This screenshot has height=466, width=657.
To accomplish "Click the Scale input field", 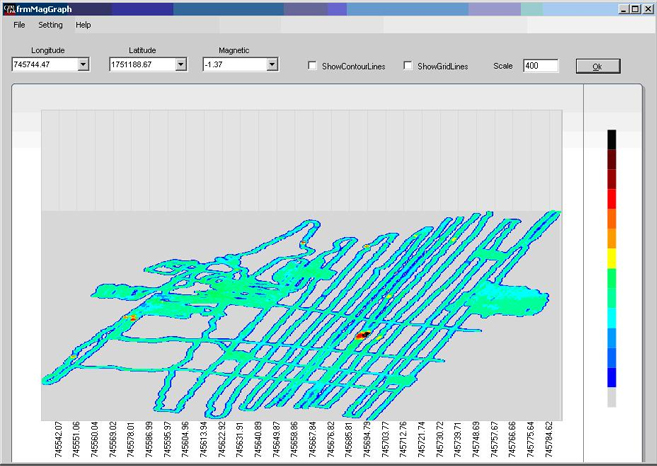I will (540, 66).
